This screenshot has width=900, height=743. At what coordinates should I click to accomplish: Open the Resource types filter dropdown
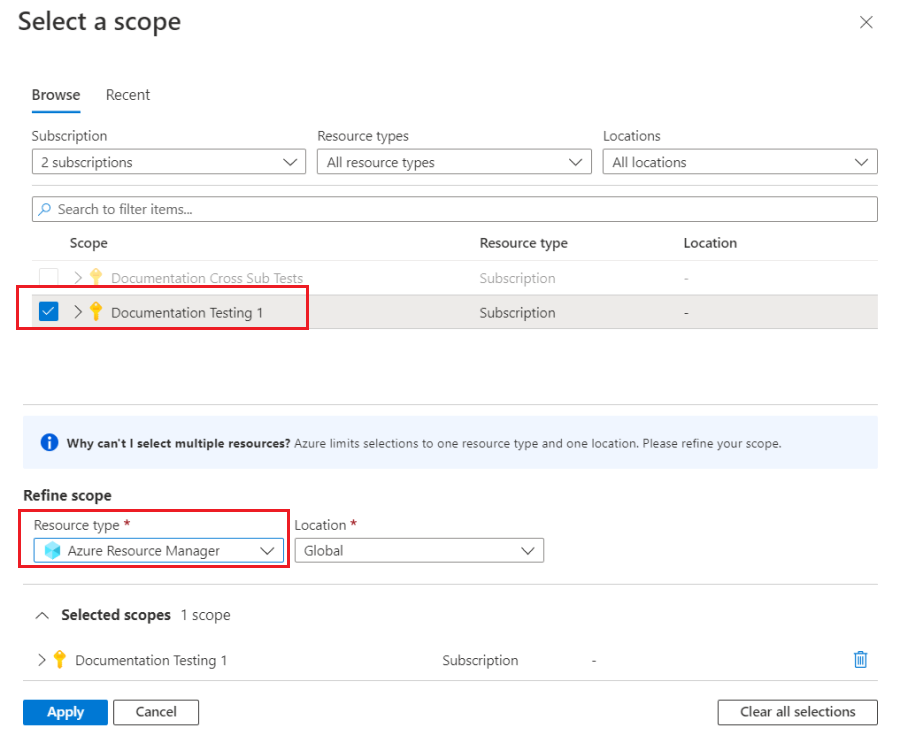454,162
